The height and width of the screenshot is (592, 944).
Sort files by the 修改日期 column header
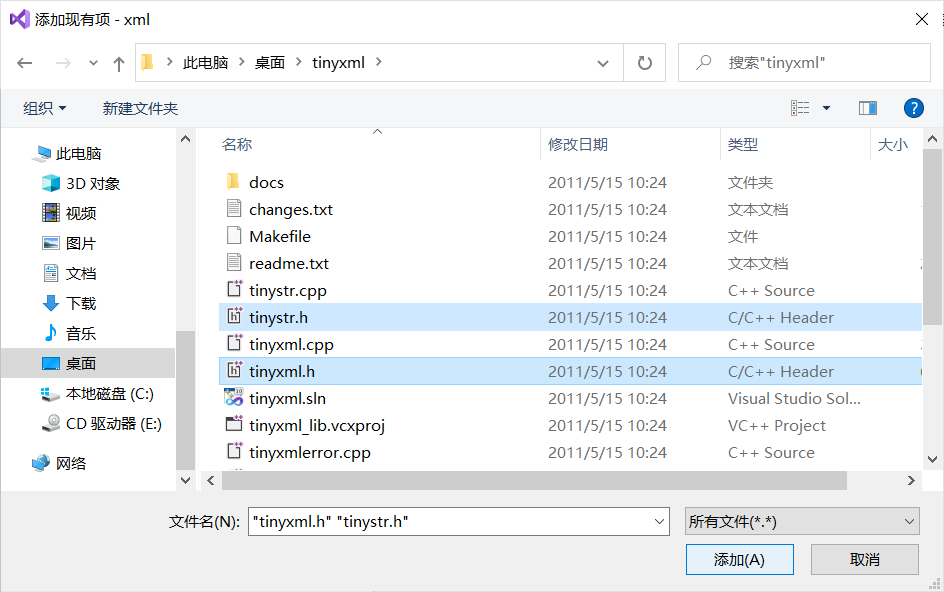578,144
